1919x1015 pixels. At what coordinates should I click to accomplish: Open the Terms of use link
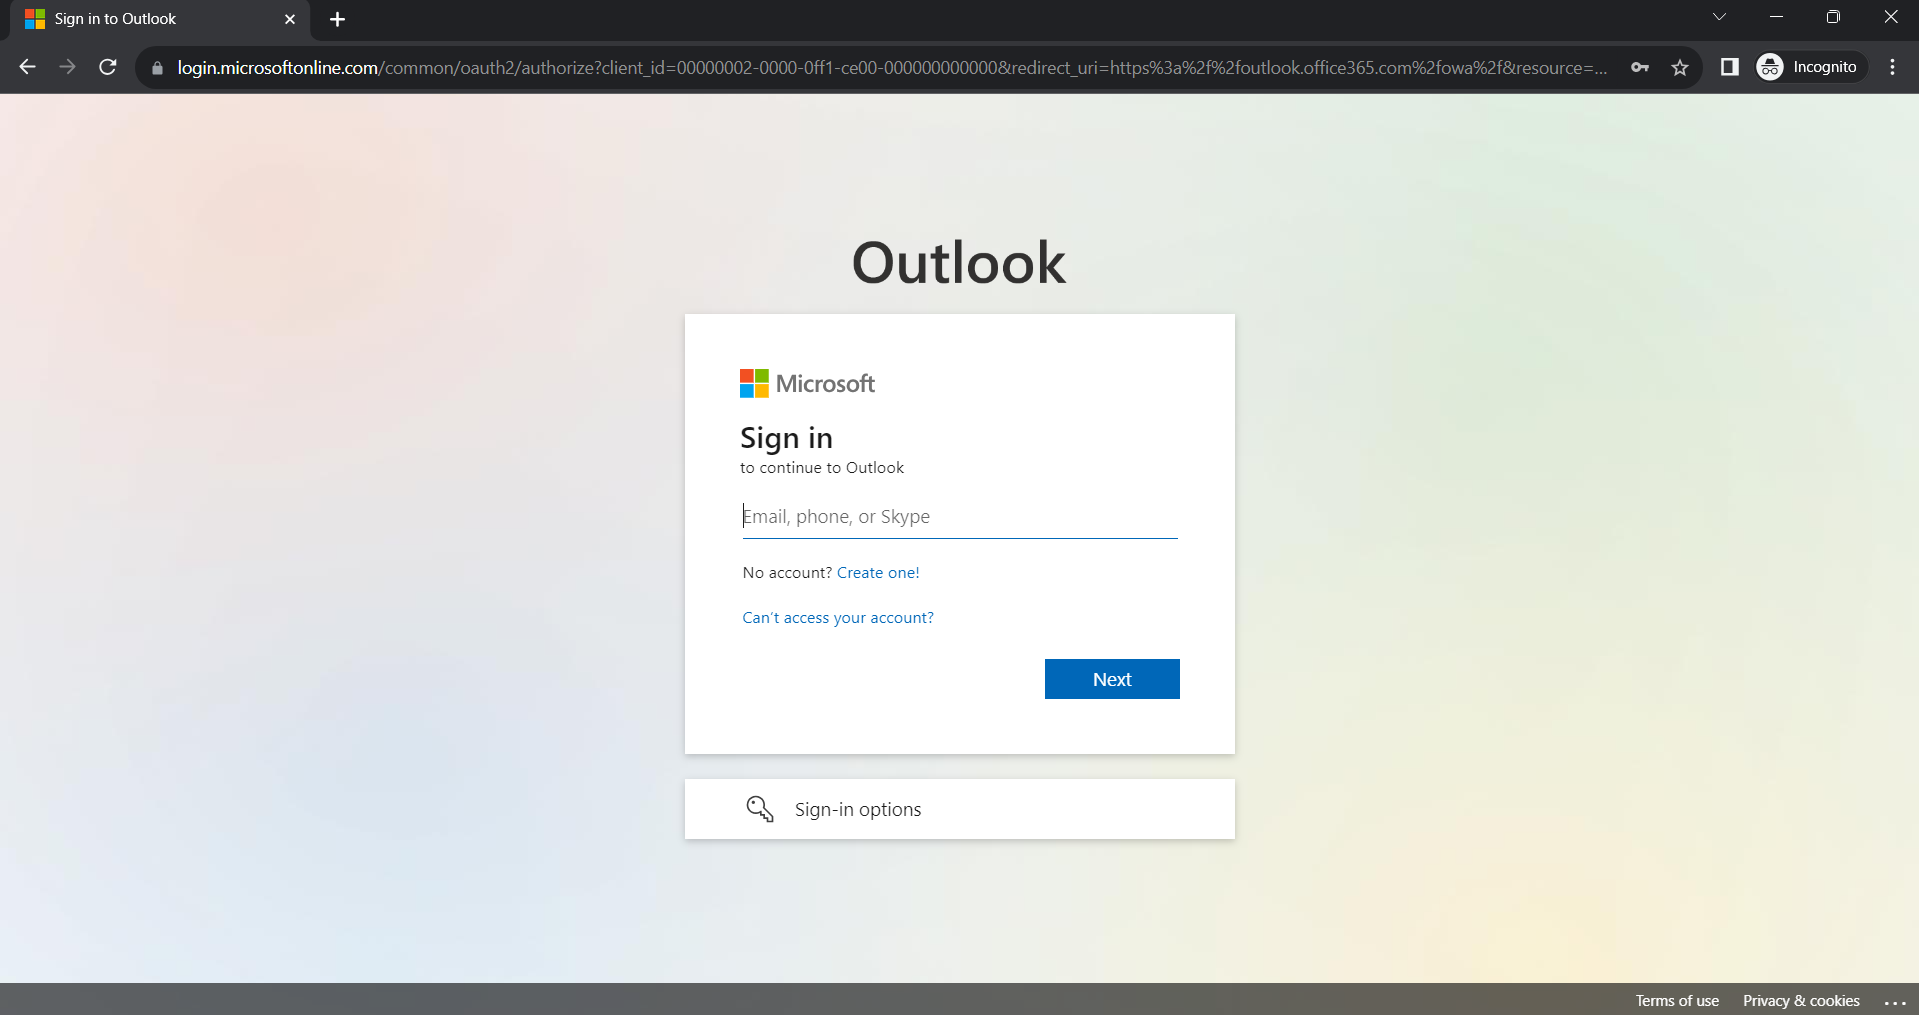click(x=1677, y=1000)
